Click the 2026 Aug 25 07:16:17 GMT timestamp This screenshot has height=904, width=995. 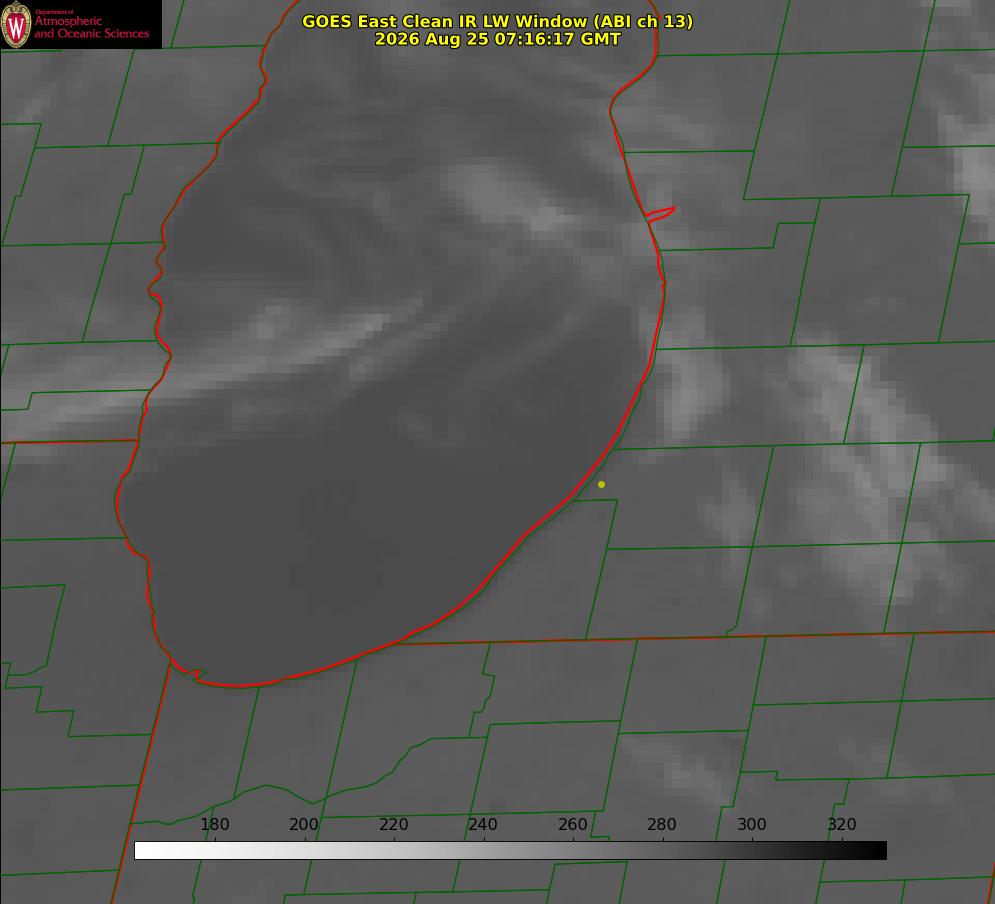(498, 39)
